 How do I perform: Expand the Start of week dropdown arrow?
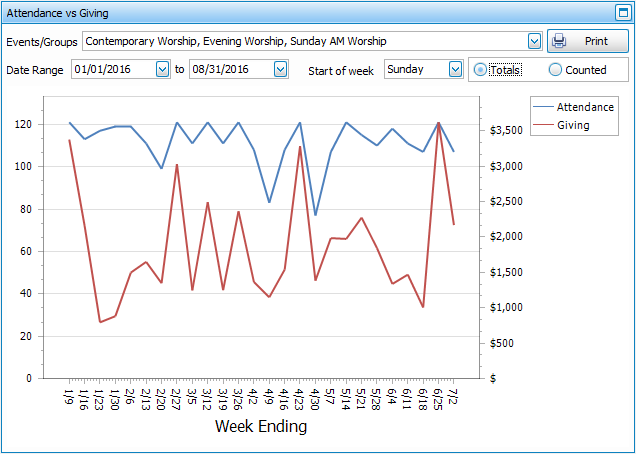click(456, 70)
